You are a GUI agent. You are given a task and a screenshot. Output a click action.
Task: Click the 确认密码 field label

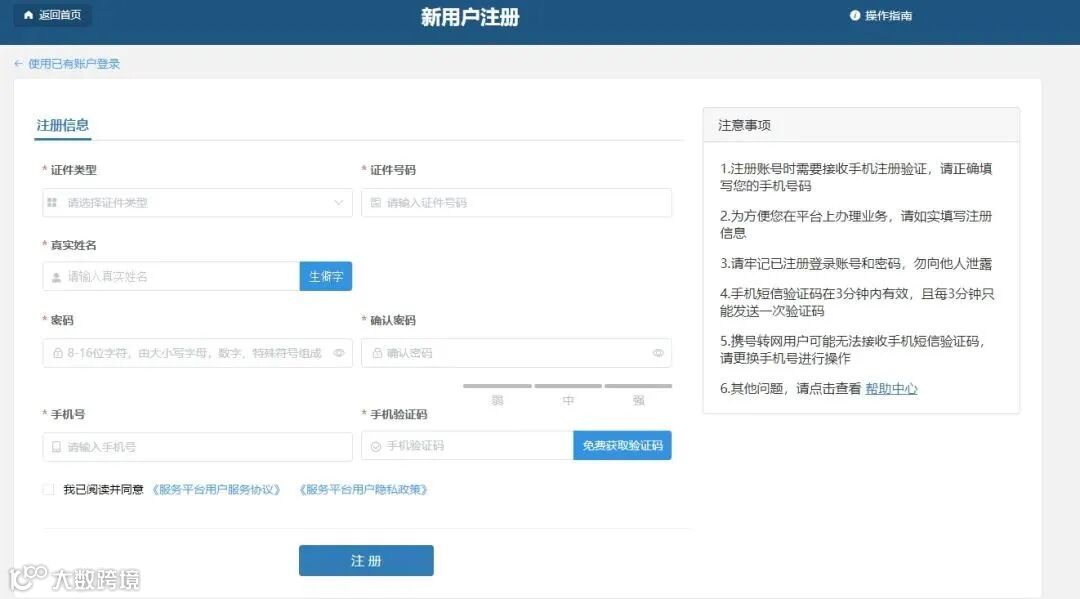pos(393,320)
